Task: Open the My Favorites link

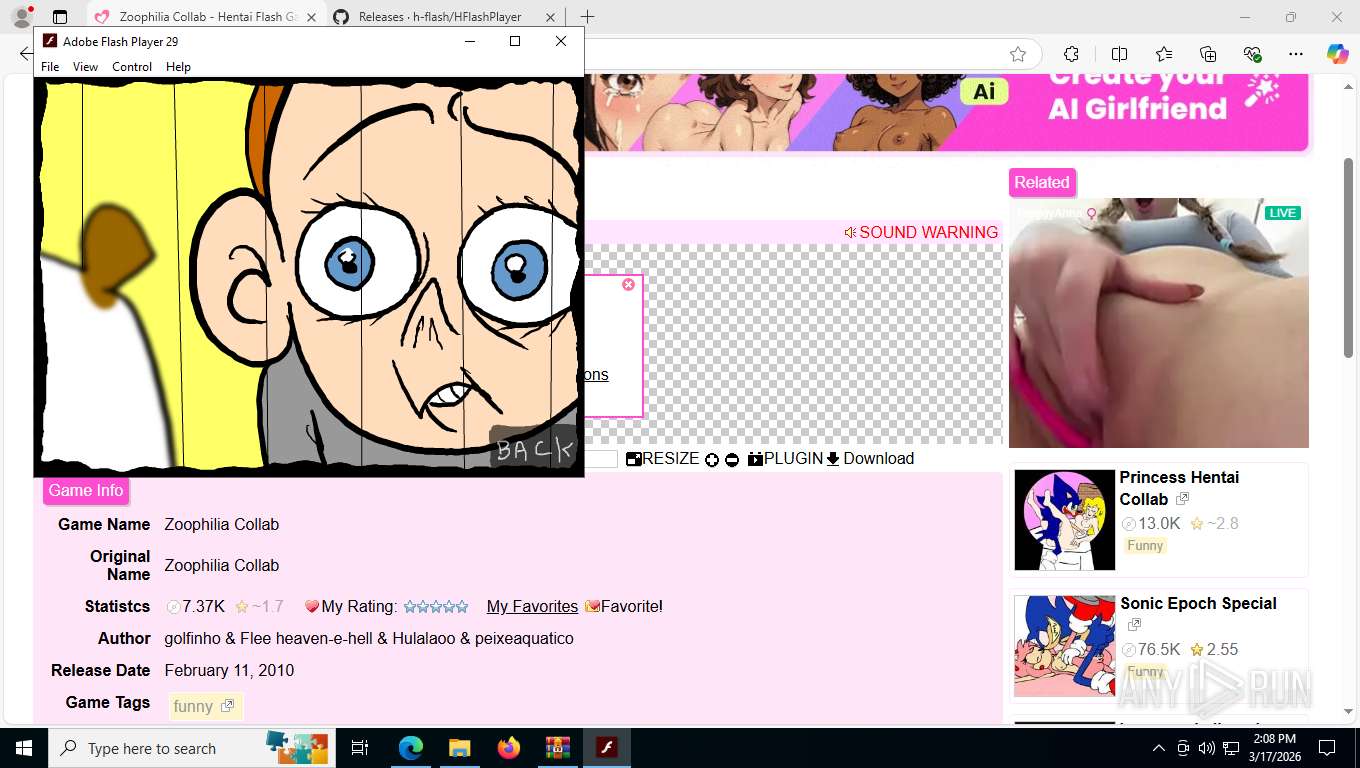Action: tap(532, 606)
